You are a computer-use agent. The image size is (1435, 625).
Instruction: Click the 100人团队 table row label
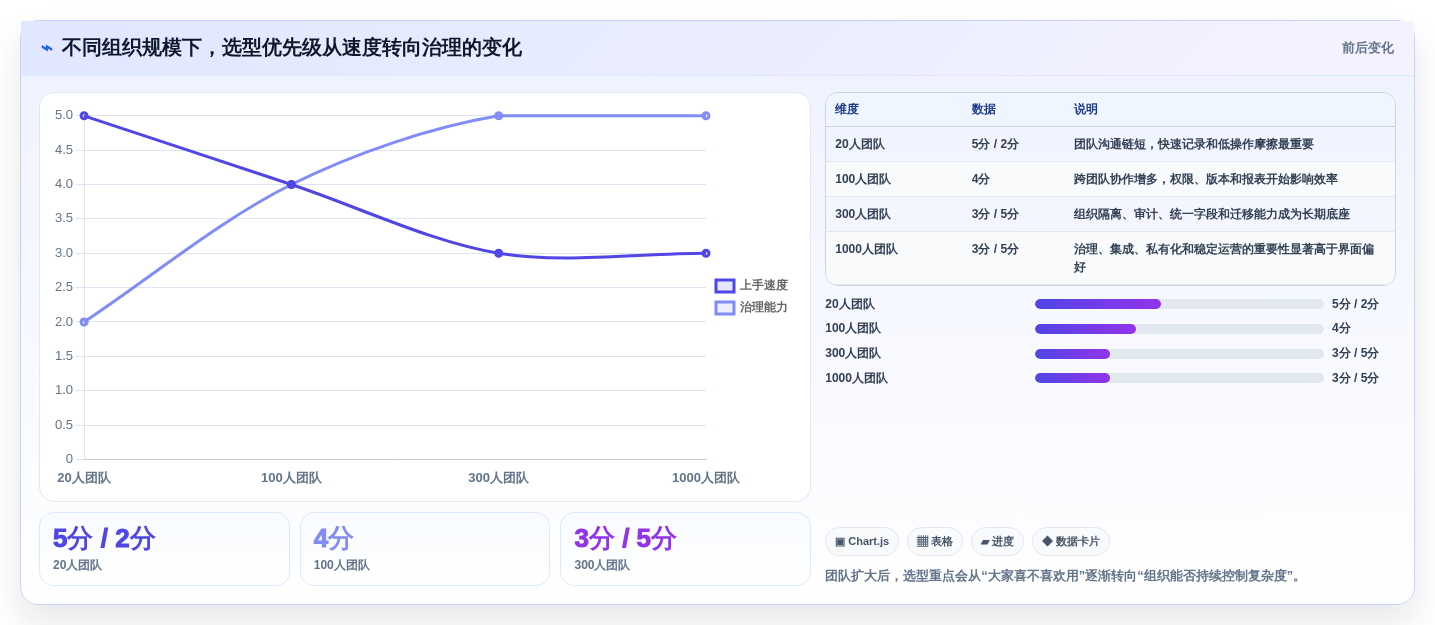click(x=863, y=180)
